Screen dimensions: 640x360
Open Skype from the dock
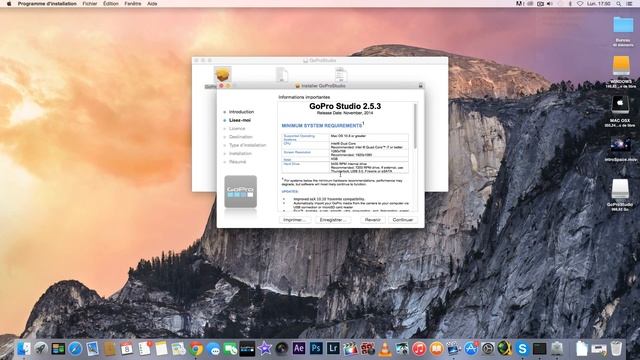coord(522,348)
